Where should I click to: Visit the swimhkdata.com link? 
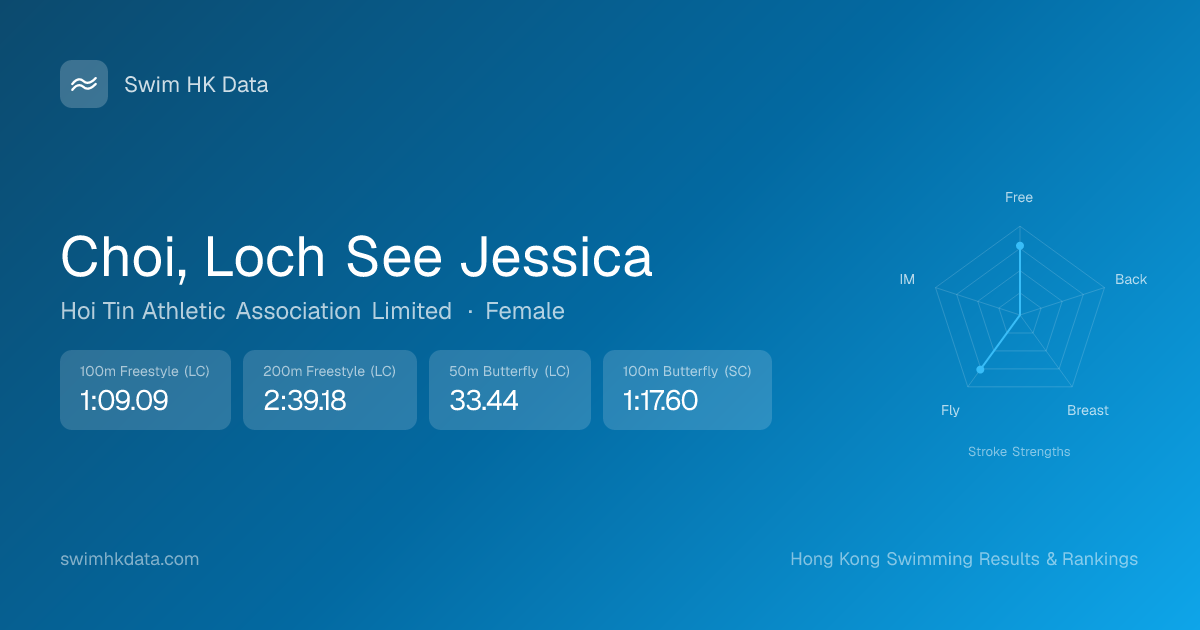[x=130, y=559]
